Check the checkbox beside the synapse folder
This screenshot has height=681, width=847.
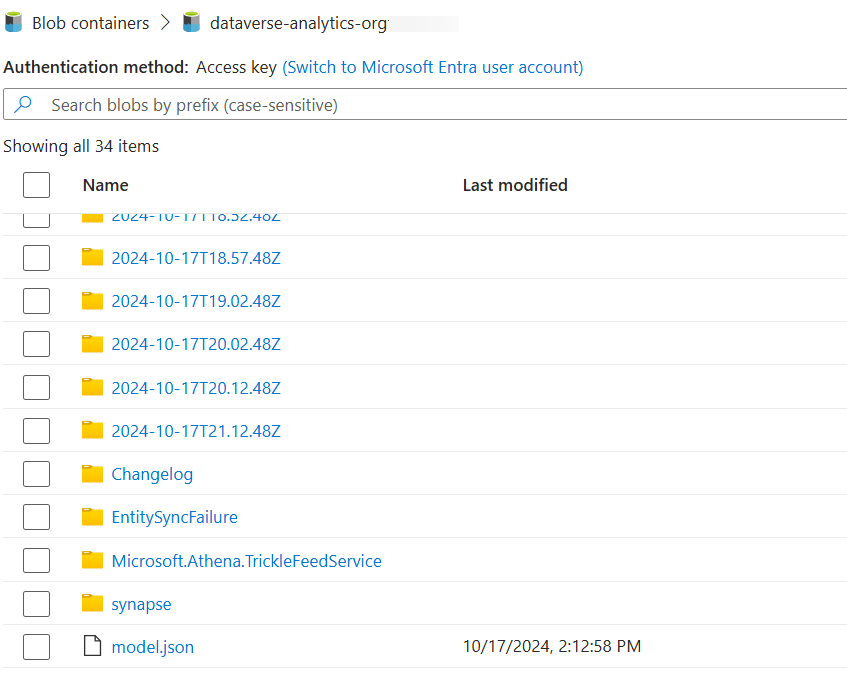(36, 603)
